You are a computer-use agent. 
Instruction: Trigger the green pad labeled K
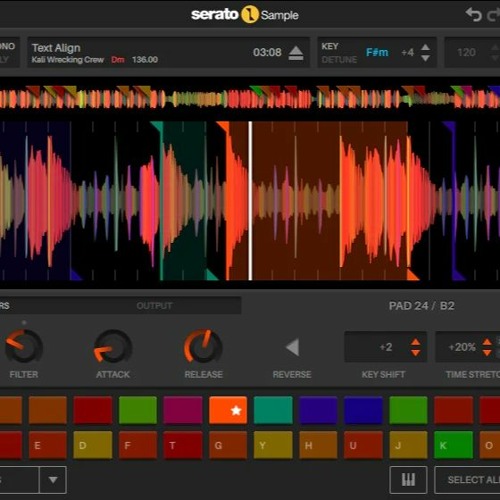click(453, 445)
